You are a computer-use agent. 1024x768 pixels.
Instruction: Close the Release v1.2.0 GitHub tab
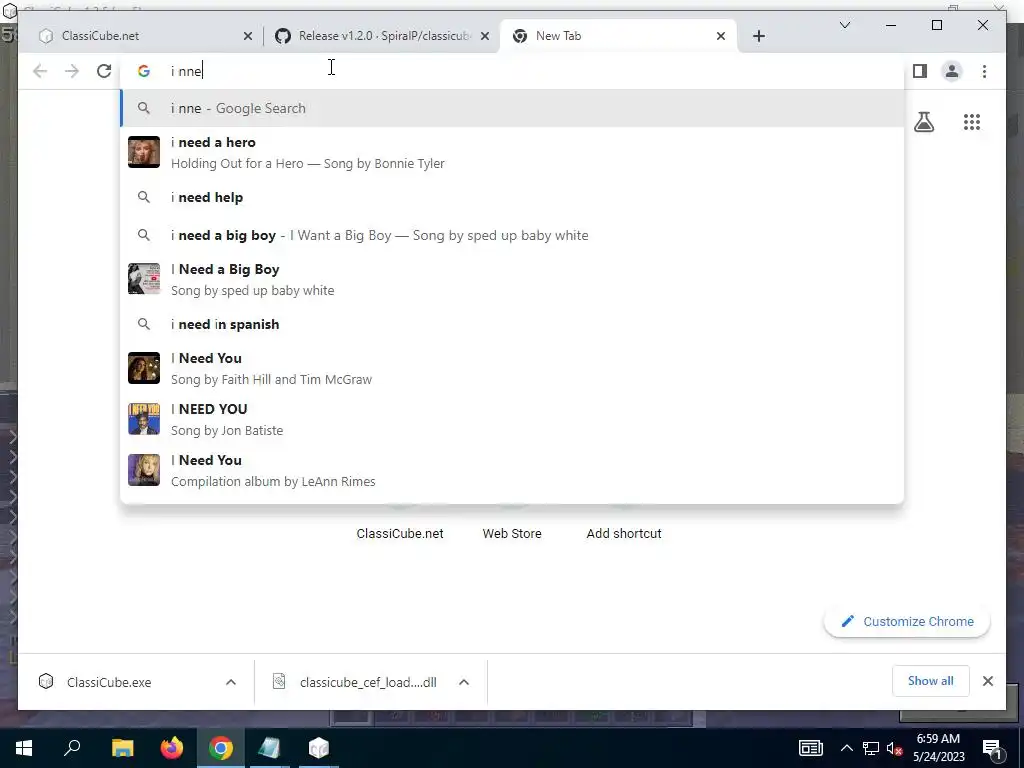(x=485, y=37)
